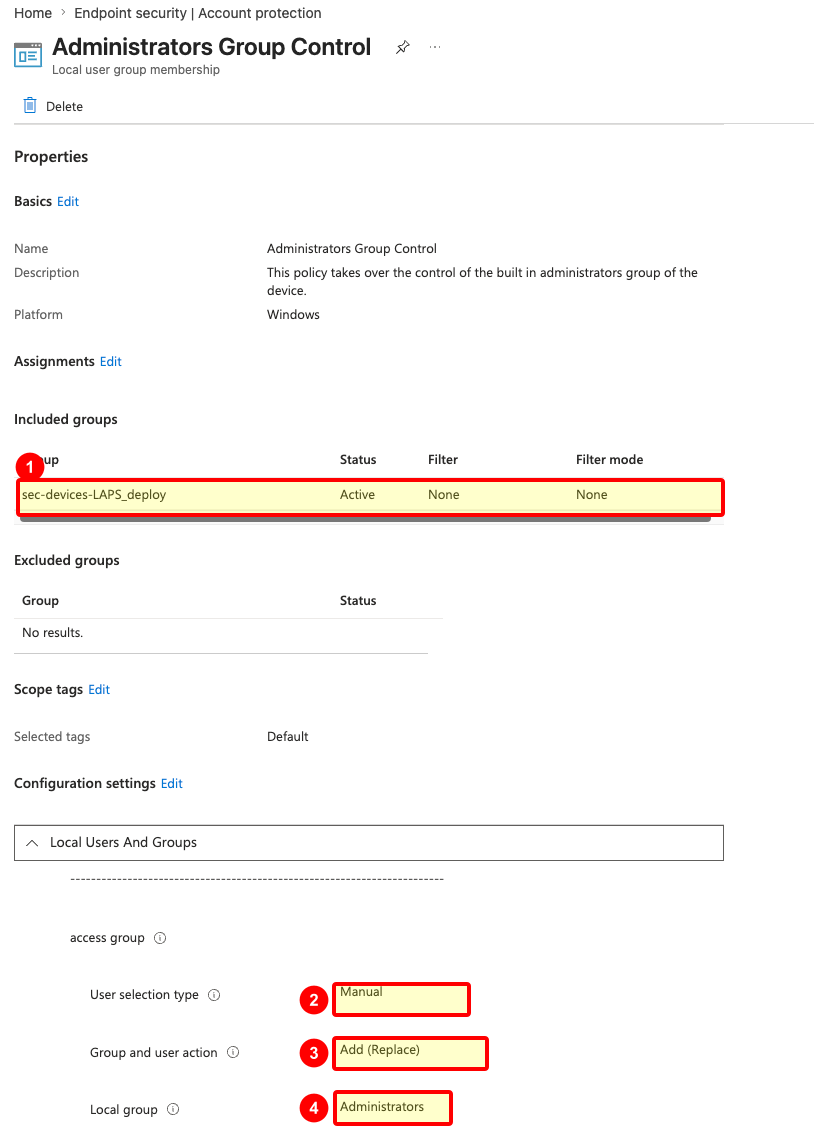
Task: Go to Home breadcrumb
Action: 33,13
